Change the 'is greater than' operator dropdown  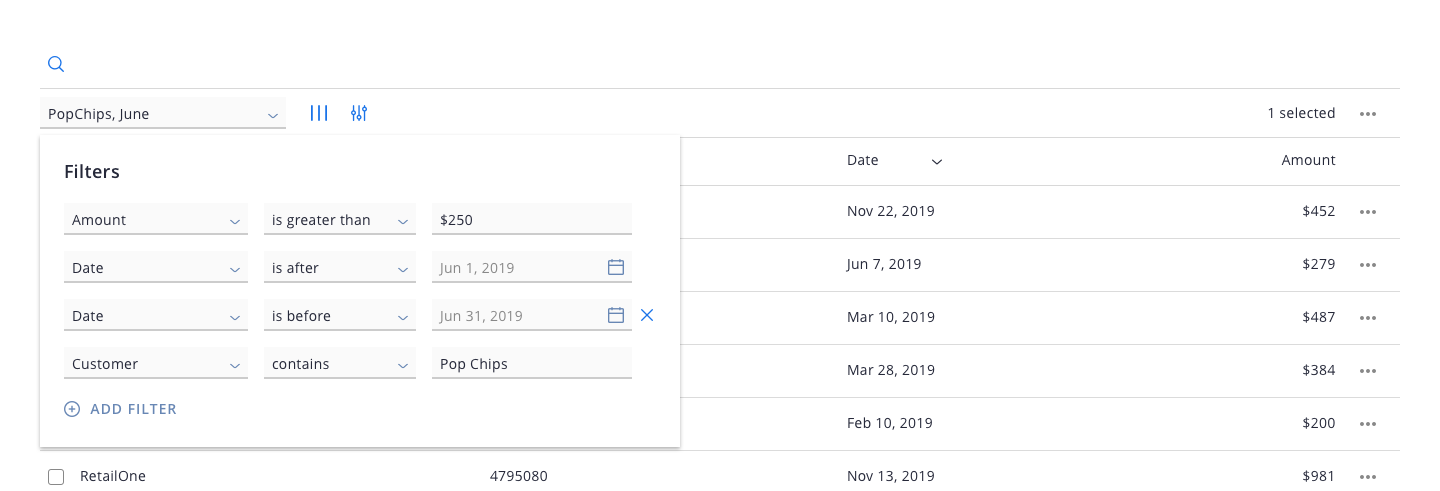point(340,220)
